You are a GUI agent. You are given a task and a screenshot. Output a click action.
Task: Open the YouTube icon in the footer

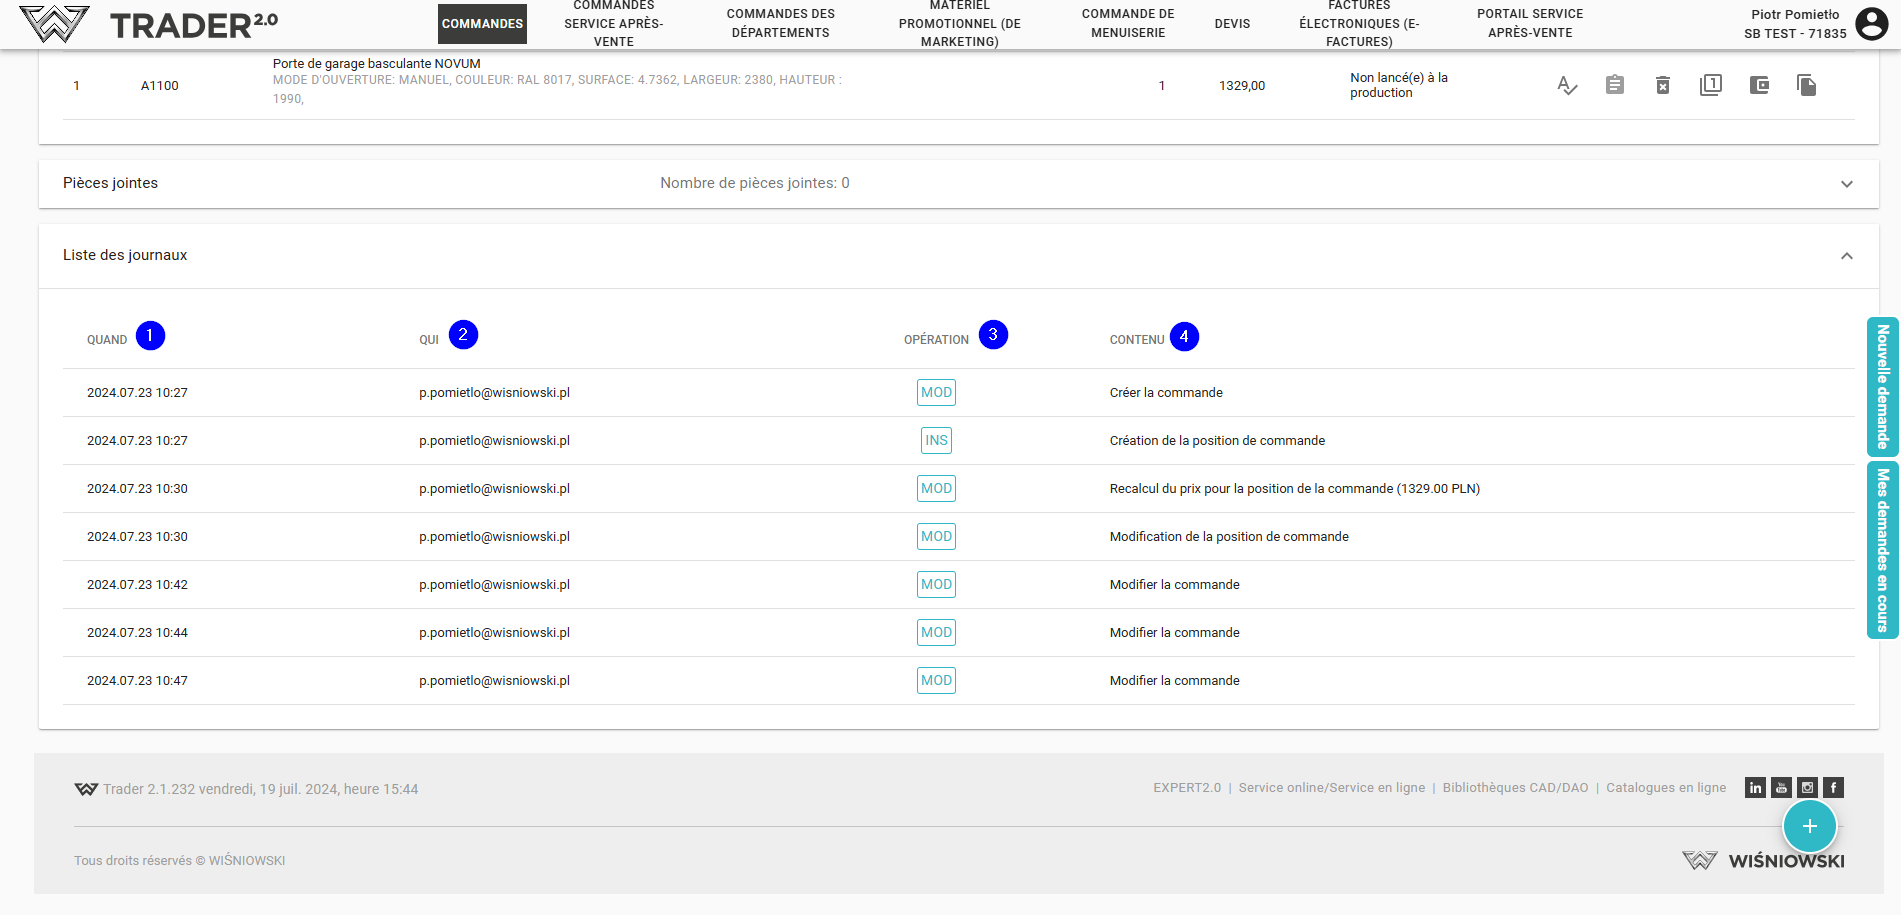[x=1781, y=788]
